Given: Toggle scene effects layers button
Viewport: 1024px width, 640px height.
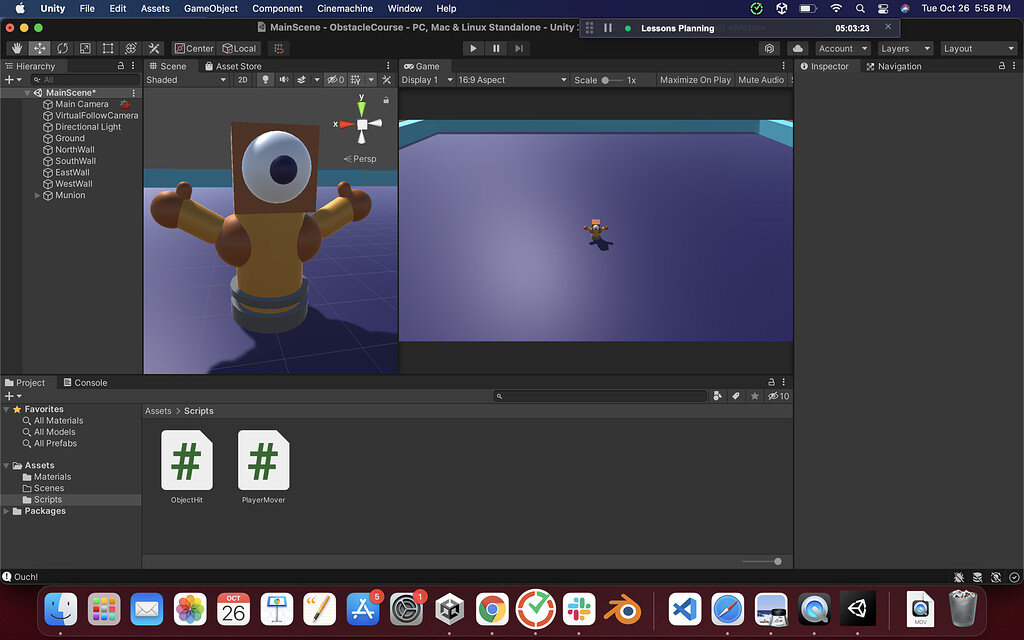Looking at the screenshot, I should 302,80.
